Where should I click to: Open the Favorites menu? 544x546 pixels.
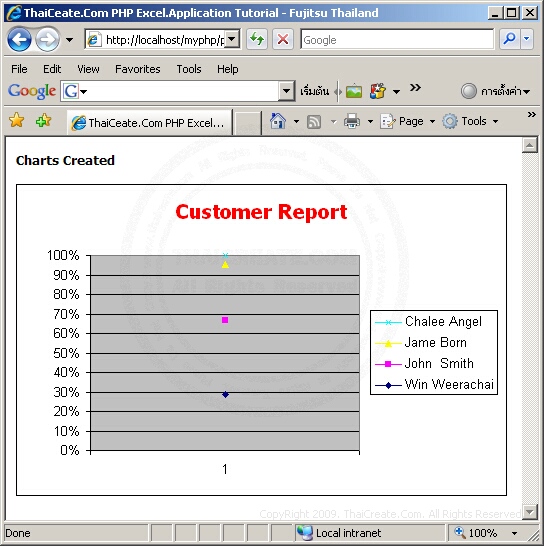[138, 69]
